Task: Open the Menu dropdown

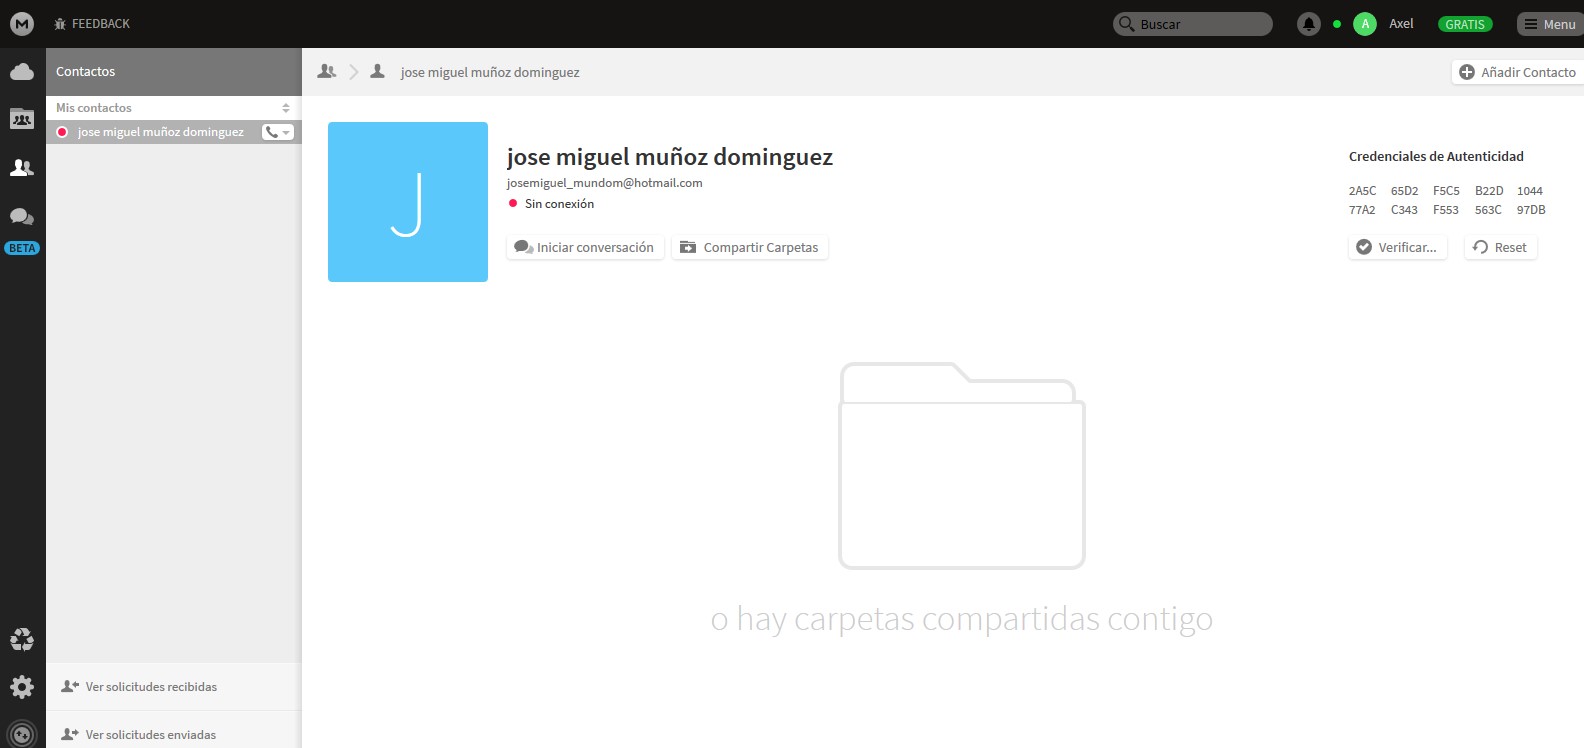Action: tap(1549, 24)
